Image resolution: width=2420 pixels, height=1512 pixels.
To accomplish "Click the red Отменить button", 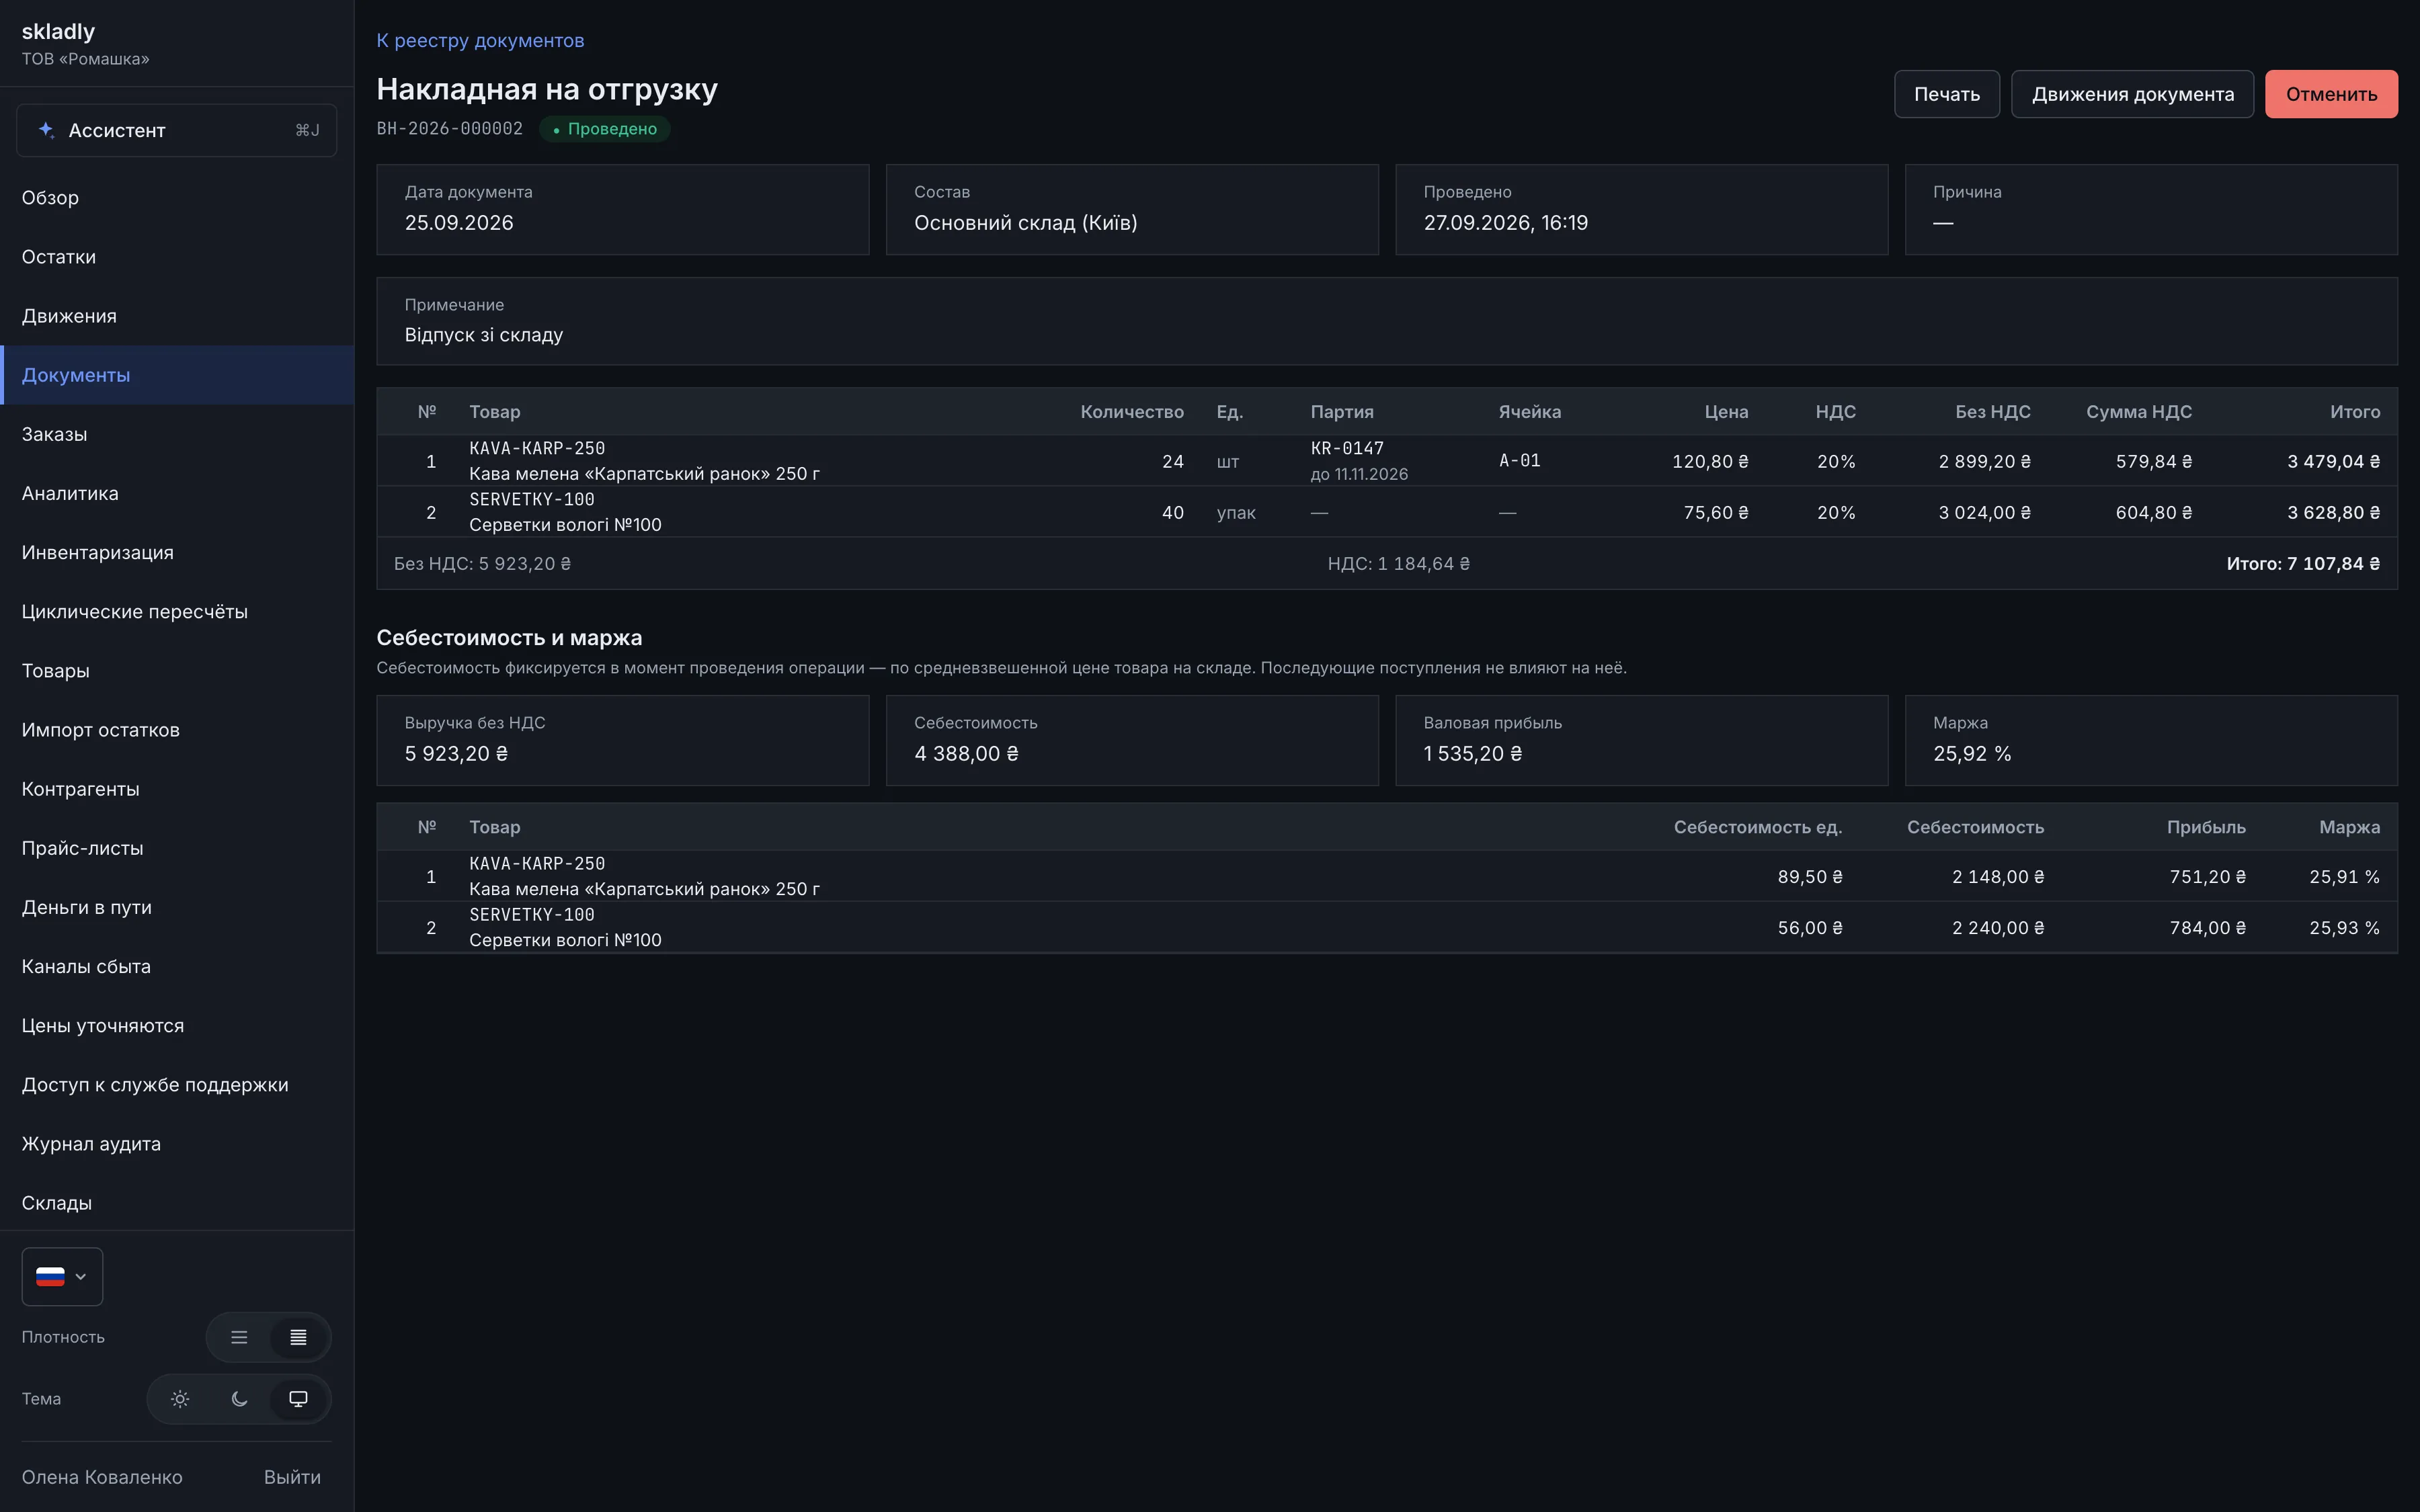I will tap(2331, 94).
